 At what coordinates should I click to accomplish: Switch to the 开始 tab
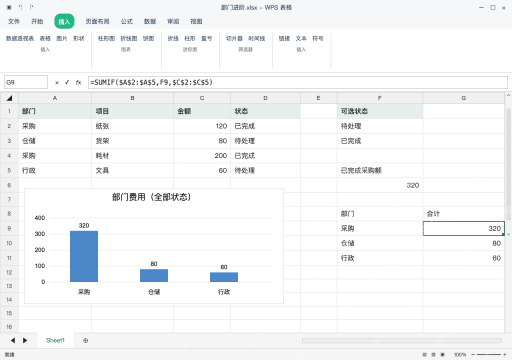tap(37, 22)
